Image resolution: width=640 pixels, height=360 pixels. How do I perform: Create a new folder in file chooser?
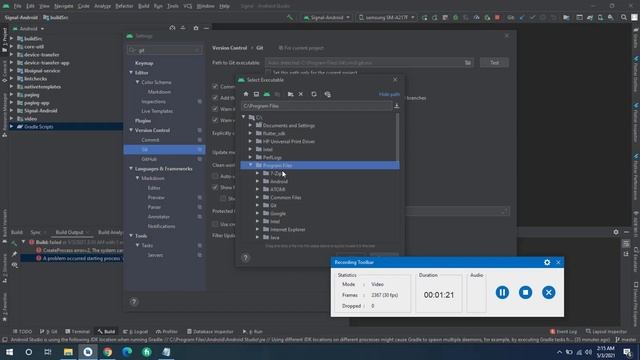(290, 94)
